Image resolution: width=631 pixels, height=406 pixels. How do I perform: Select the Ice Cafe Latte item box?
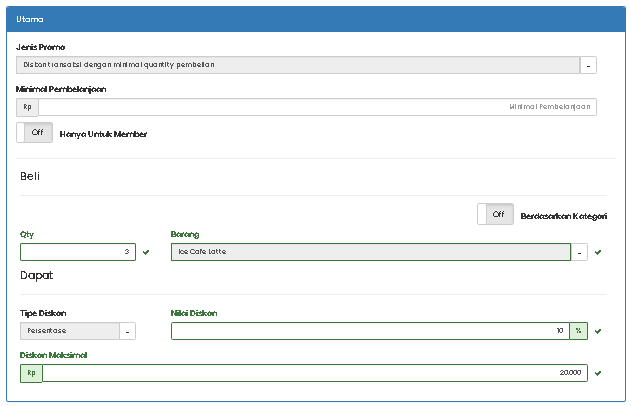pos(370,252)
